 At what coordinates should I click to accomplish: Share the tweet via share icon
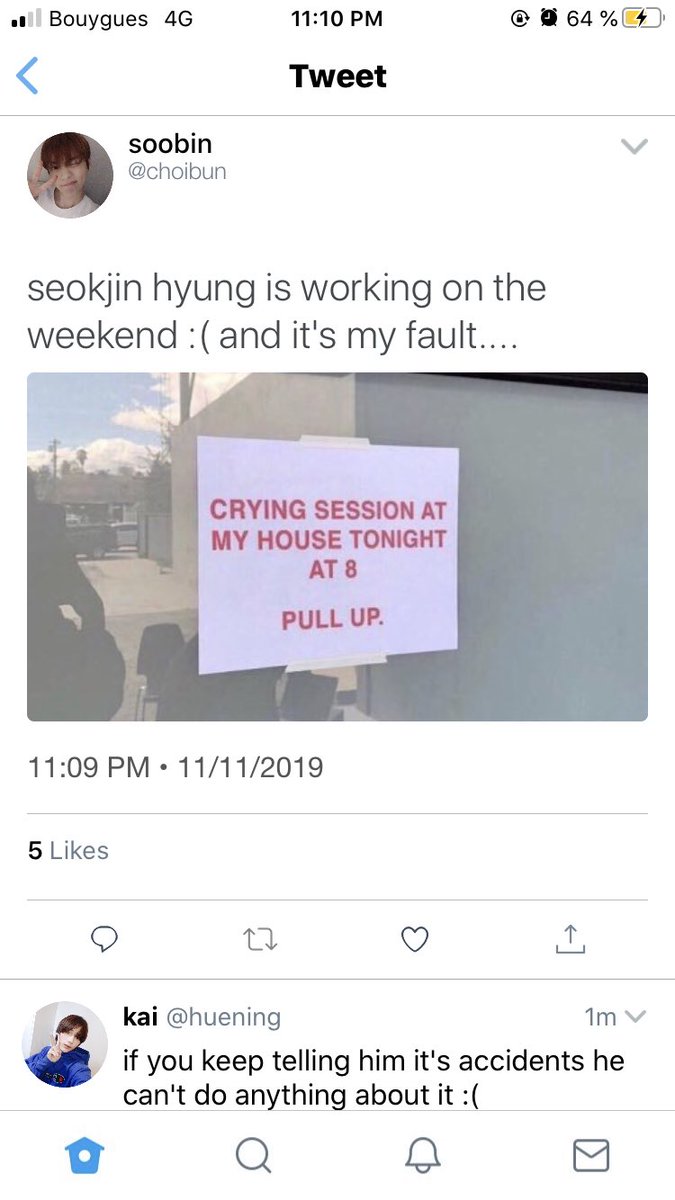point(569,938)
